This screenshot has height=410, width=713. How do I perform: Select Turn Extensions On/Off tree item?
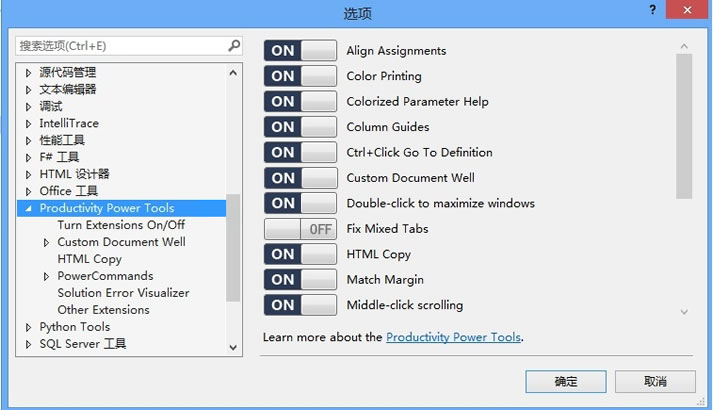click(x=121, y=225)
